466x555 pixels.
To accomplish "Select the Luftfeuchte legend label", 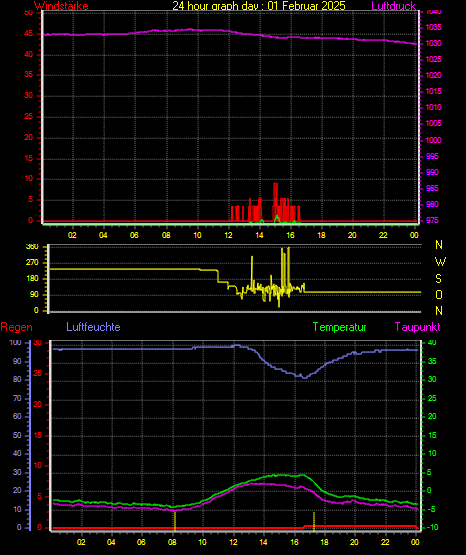I will tap(93, 327).
